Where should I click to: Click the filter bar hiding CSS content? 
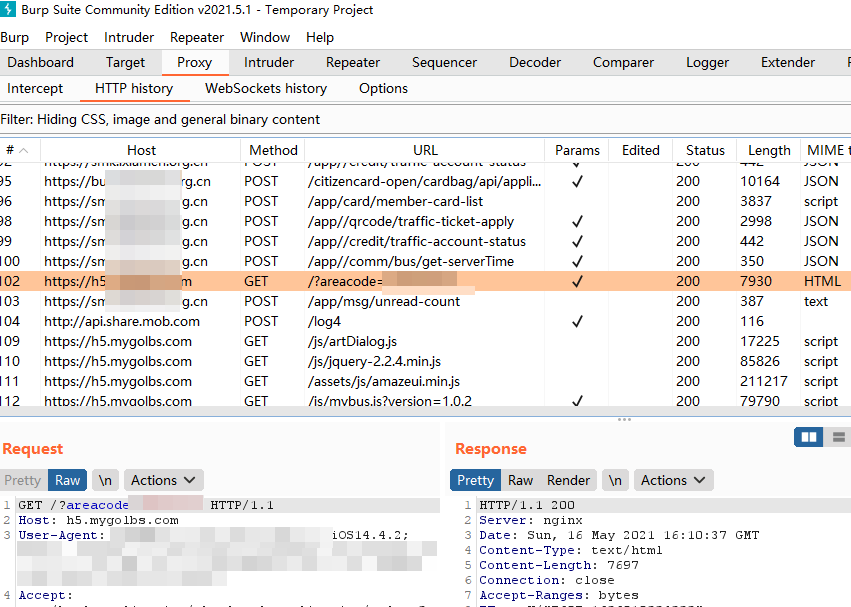pos(426,119)
